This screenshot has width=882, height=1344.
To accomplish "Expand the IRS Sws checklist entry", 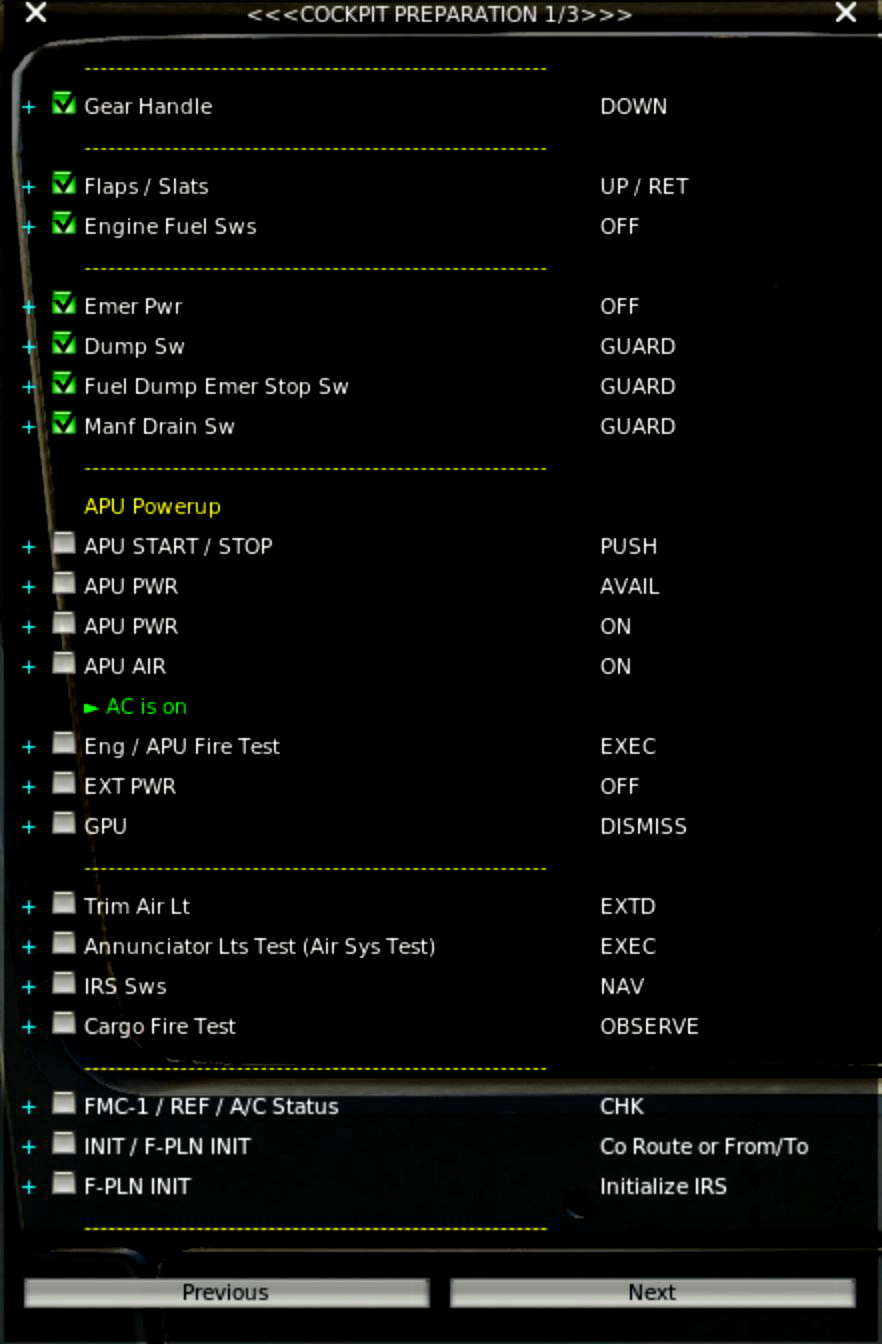I will pyautogui.click(x=28, y=986).
